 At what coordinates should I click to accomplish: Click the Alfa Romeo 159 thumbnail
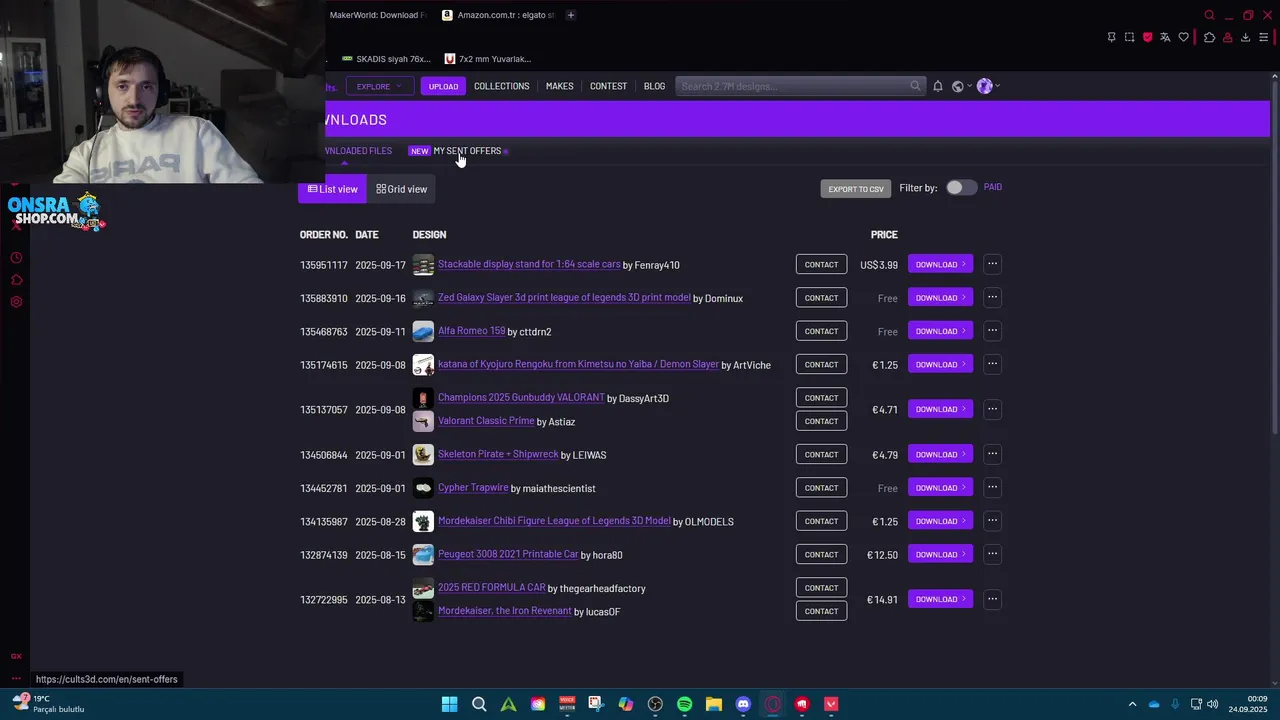423,331
